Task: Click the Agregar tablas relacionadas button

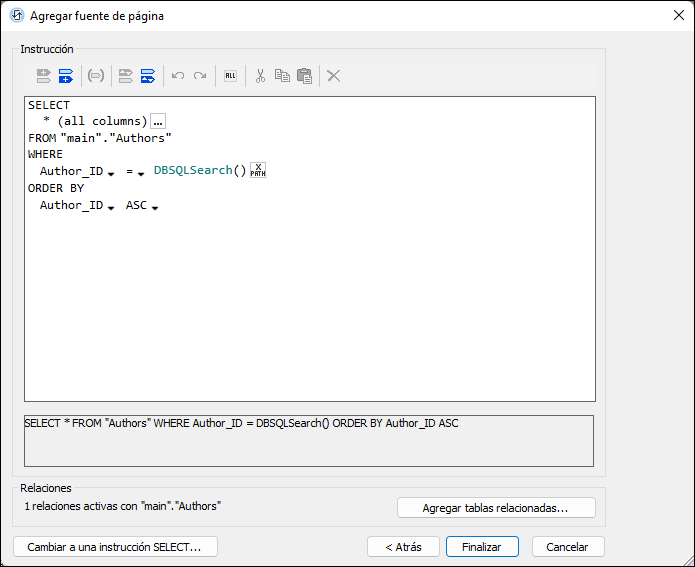Action: [495, 508]
